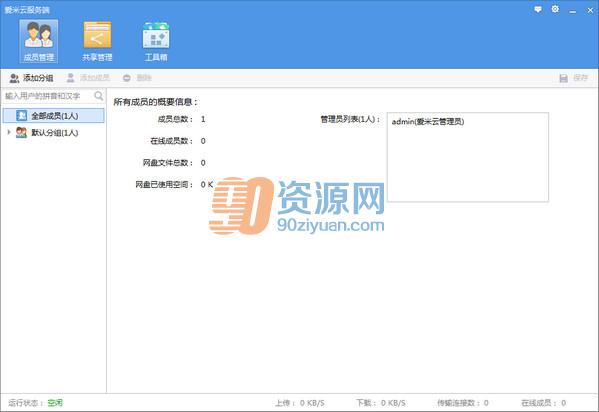Click the 保存 save button

[573, 78]
